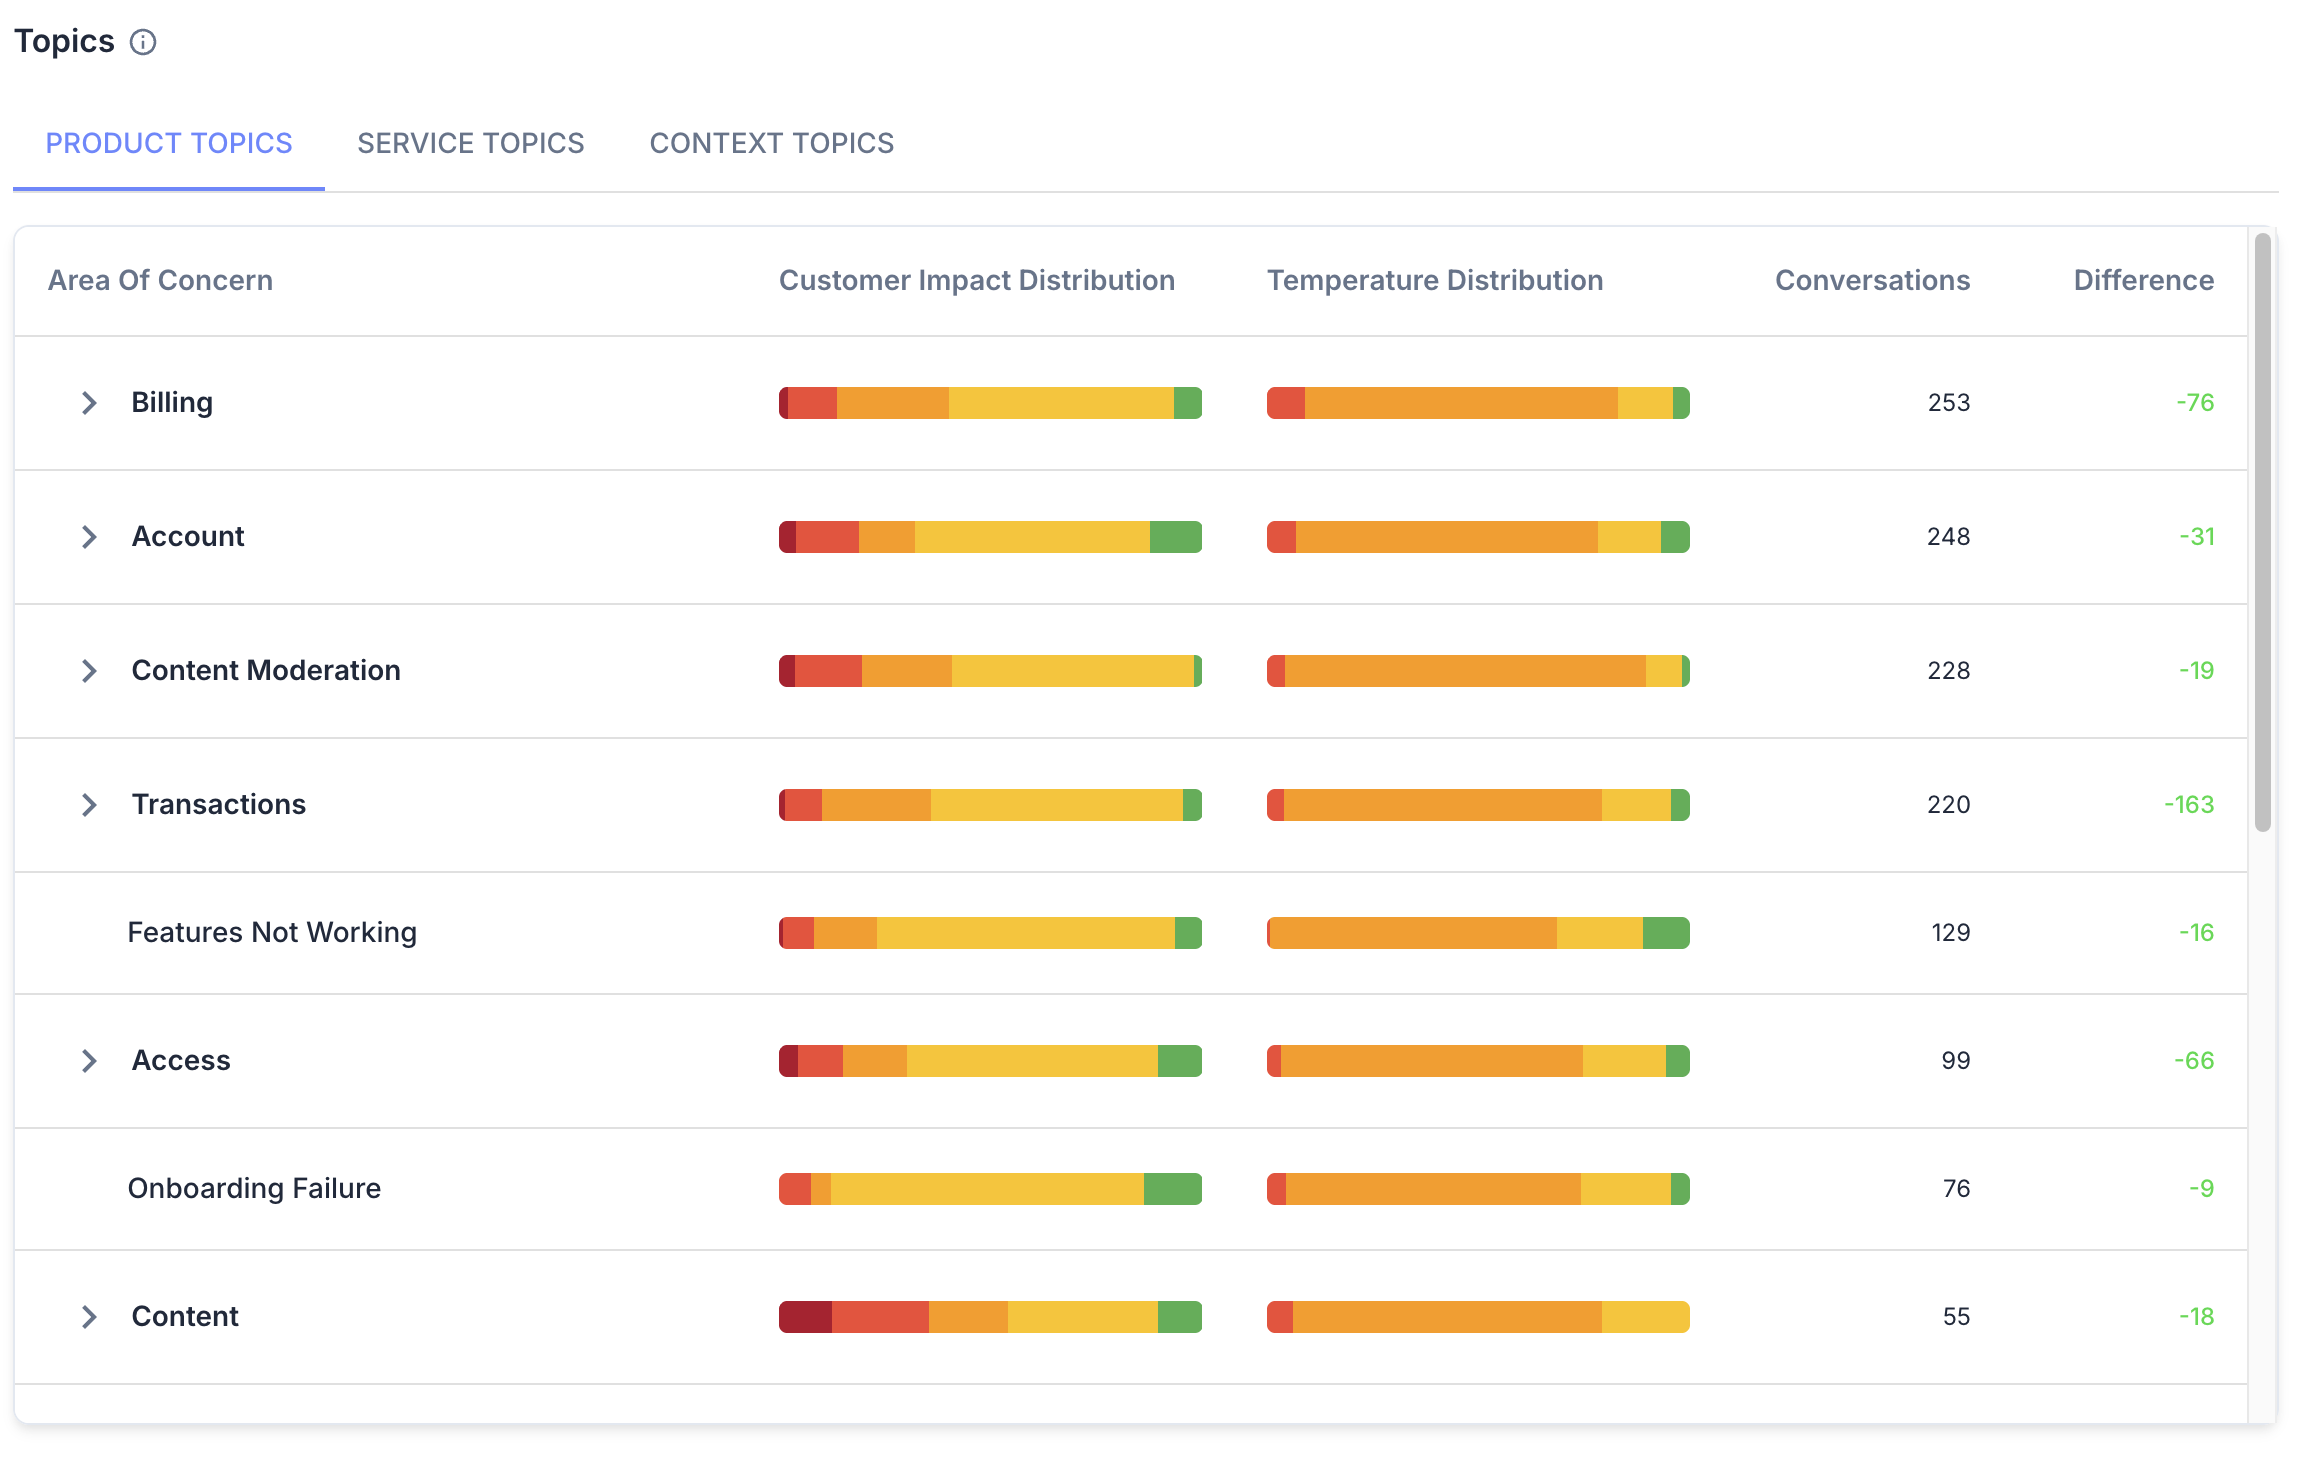Click Transactions' customer impact distribution bar

[990, 805]
